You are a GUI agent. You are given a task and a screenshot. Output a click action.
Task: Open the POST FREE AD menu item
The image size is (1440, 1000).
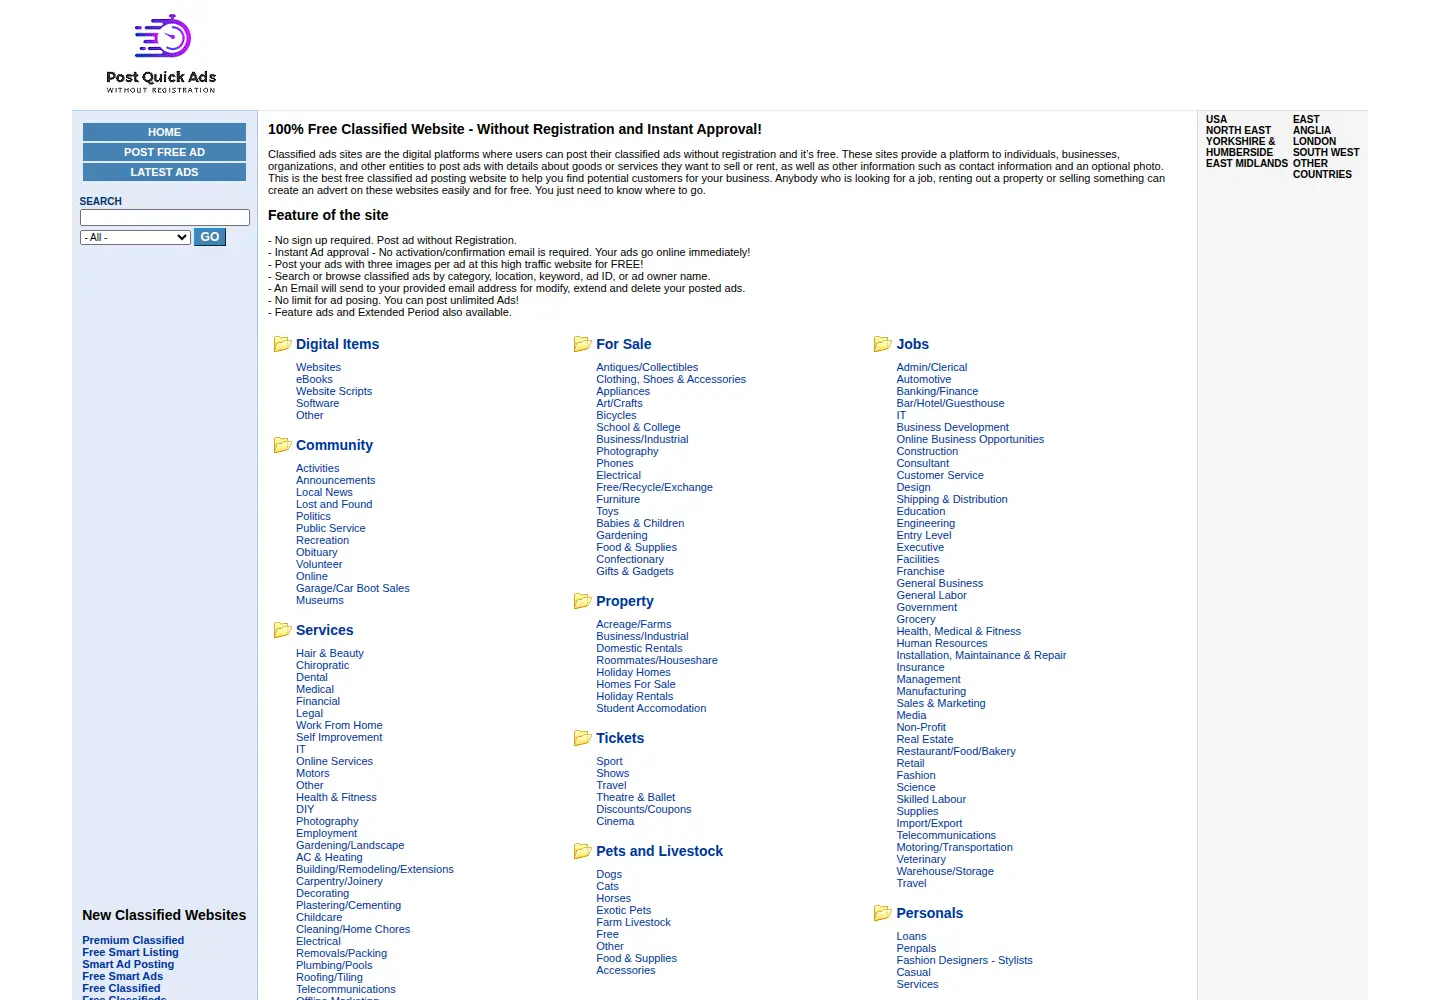click(164, 152)
